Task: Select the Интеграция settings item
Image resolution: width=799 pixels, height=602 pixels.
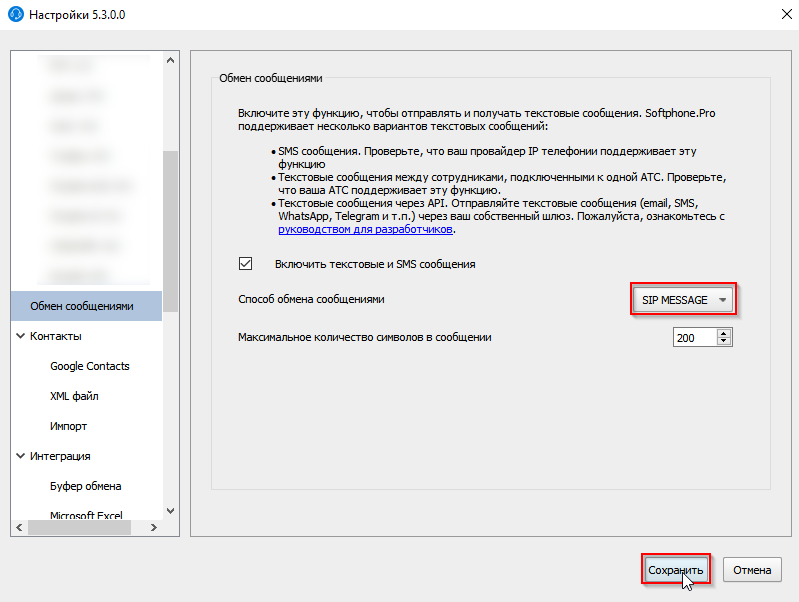Action: 60,456
